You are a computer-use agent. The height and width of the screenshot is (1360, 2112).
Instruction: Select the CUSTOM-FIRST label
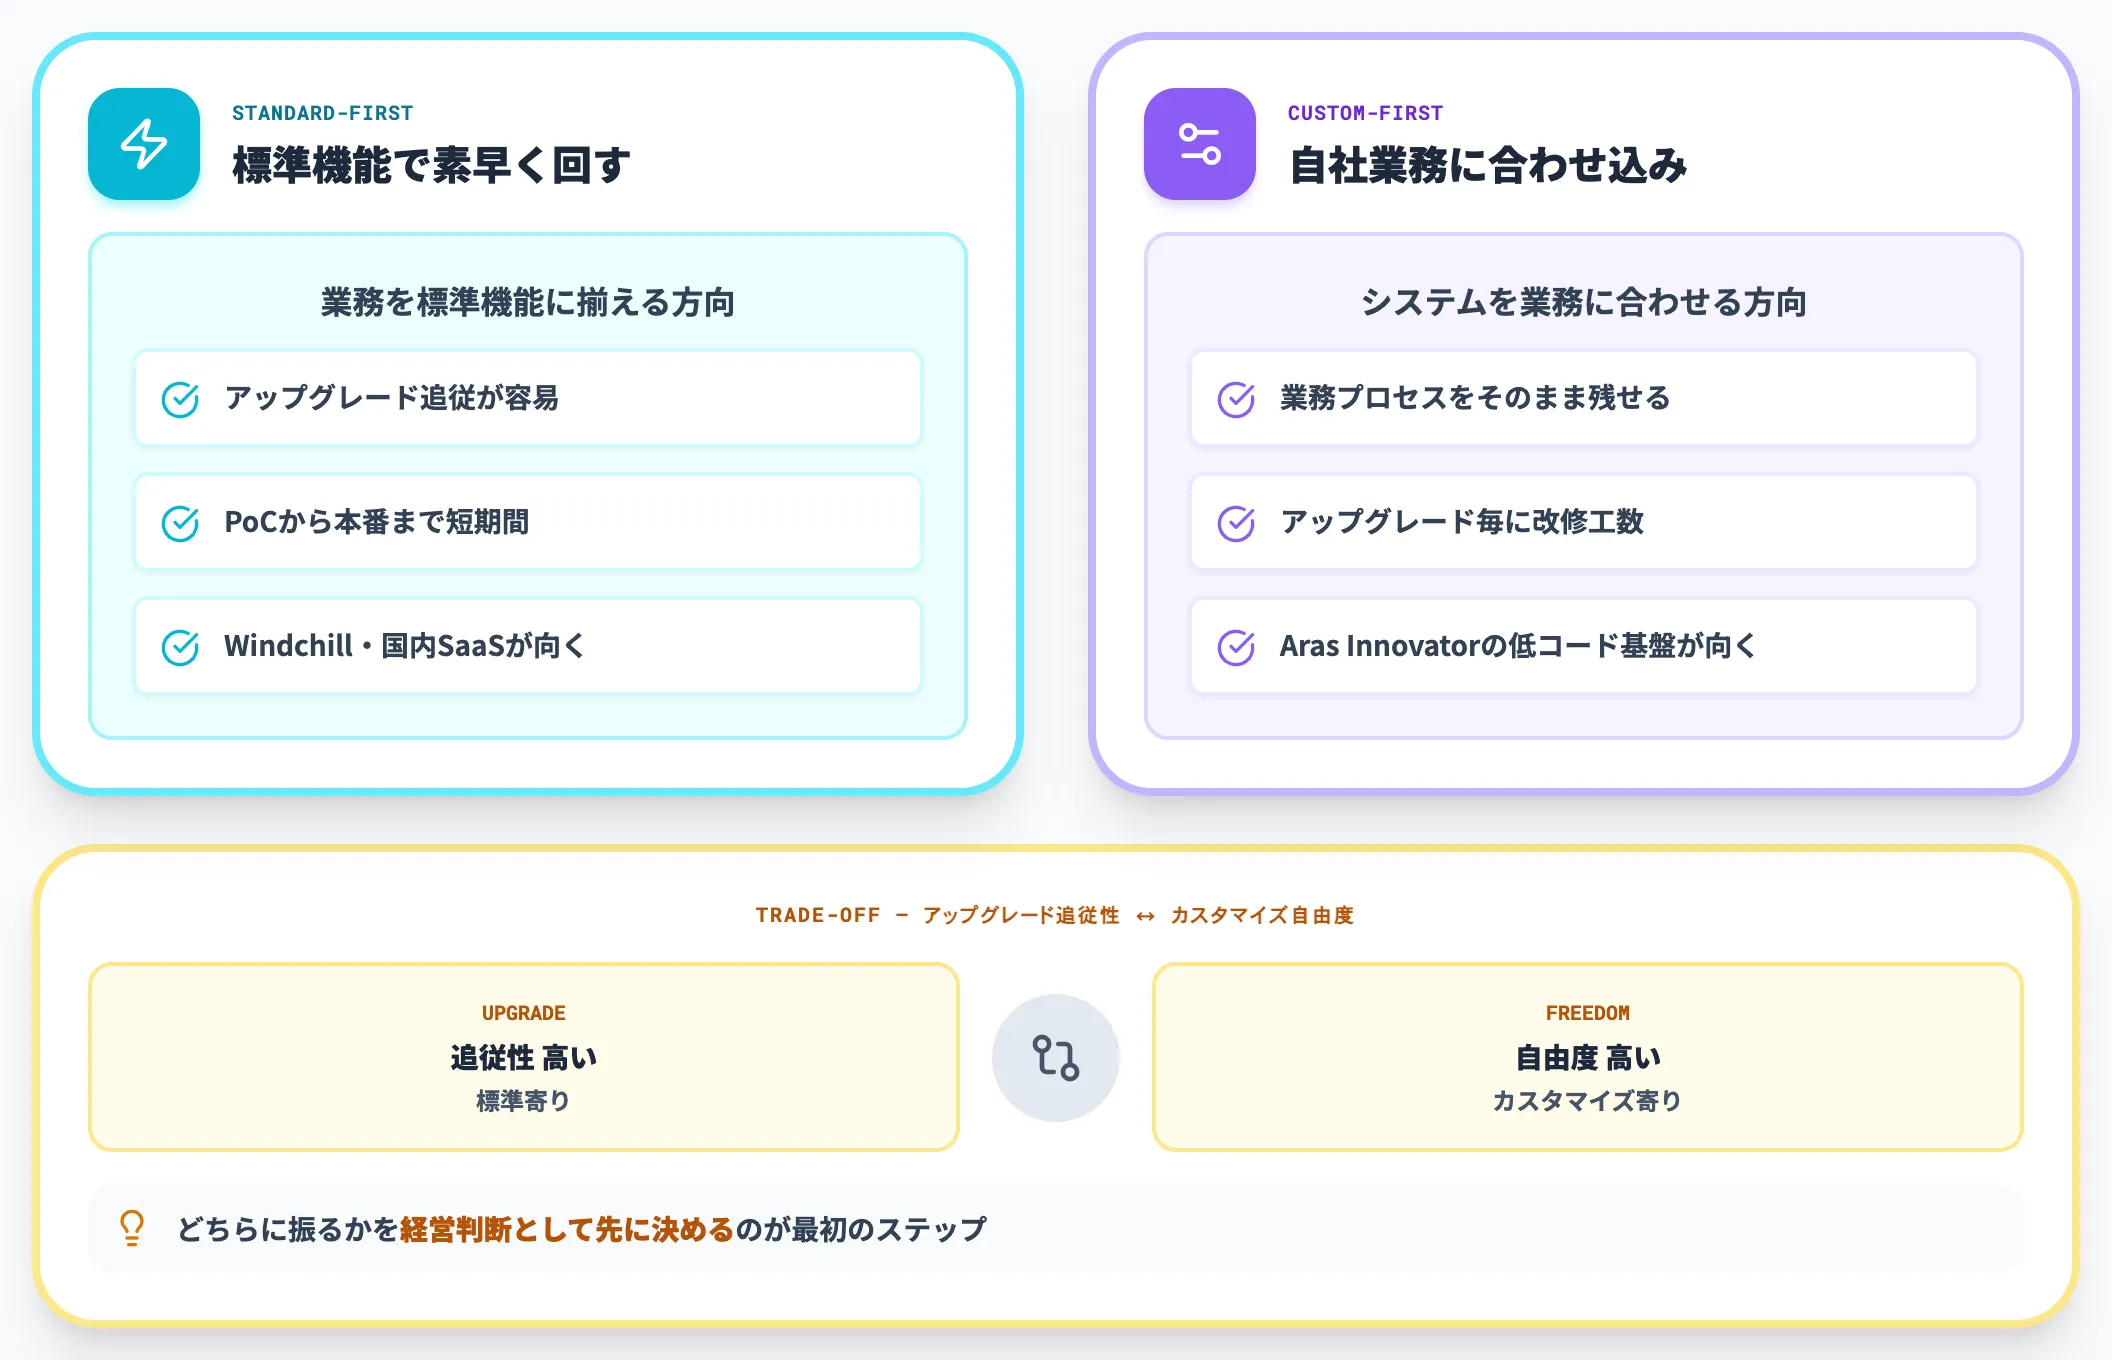pyautogui.click(x=1365, y=113)
